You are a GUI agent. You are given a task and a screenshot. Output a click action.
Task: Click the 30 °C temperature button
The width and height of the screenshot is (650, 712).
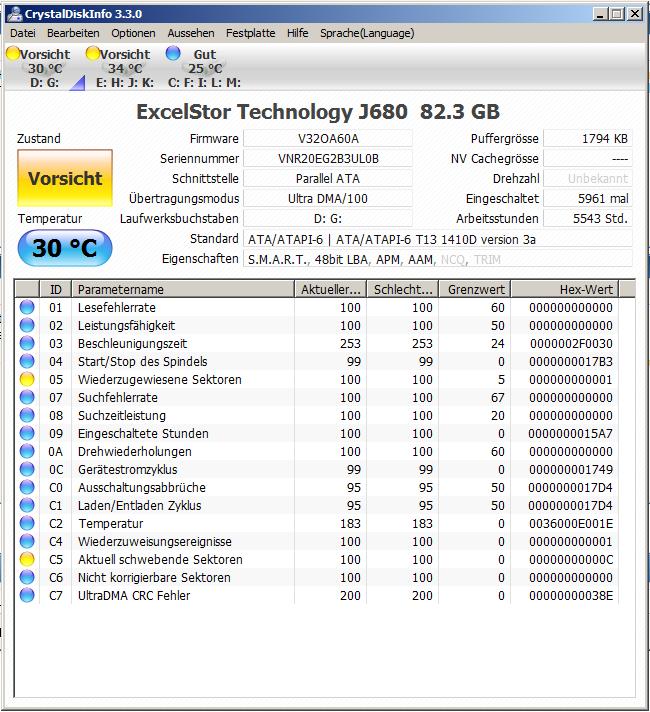click(65, 248)
